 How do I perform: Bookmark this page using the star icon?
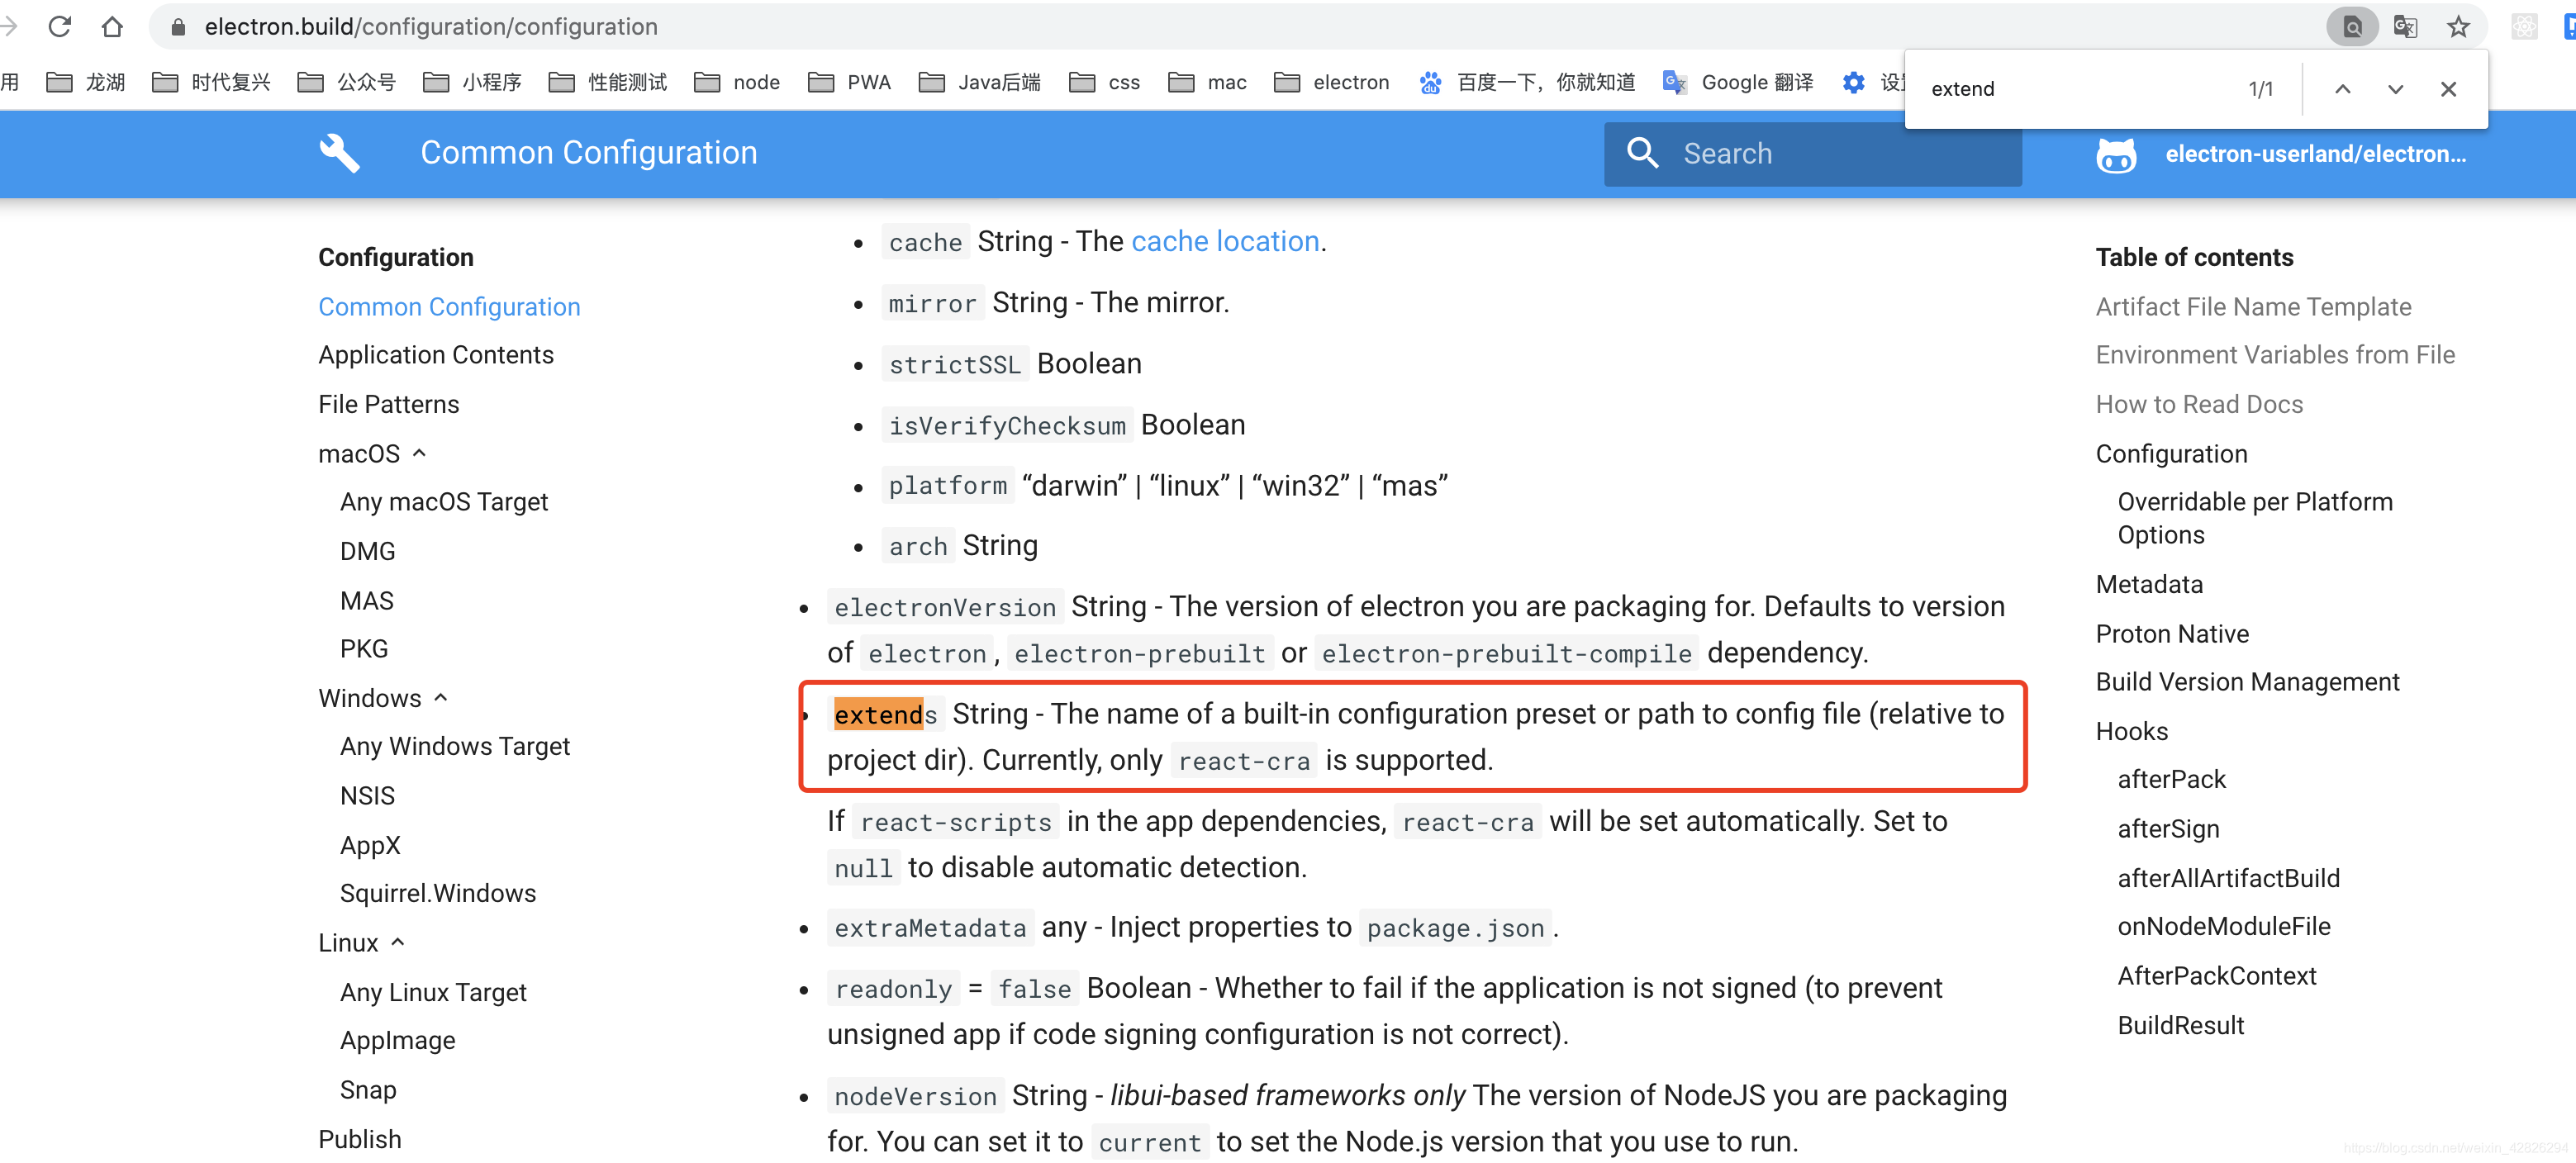[2459, 26]
